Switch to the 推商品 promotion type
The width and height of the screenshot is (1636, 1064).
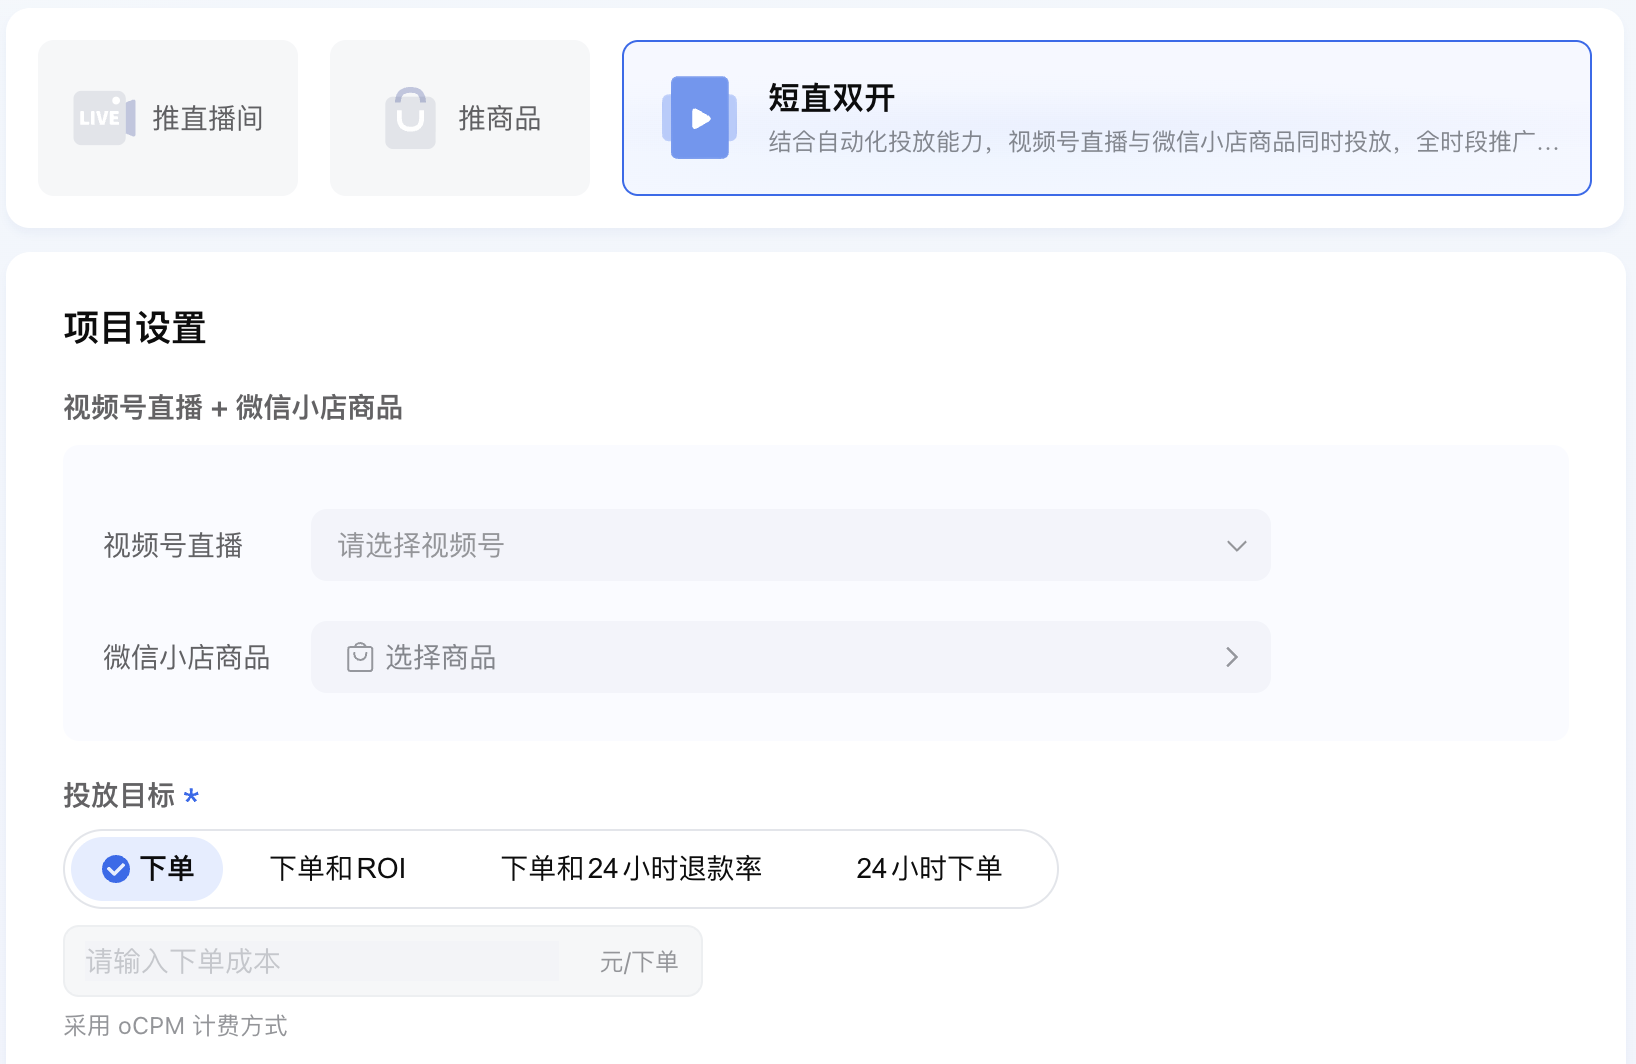pos(459,117)
